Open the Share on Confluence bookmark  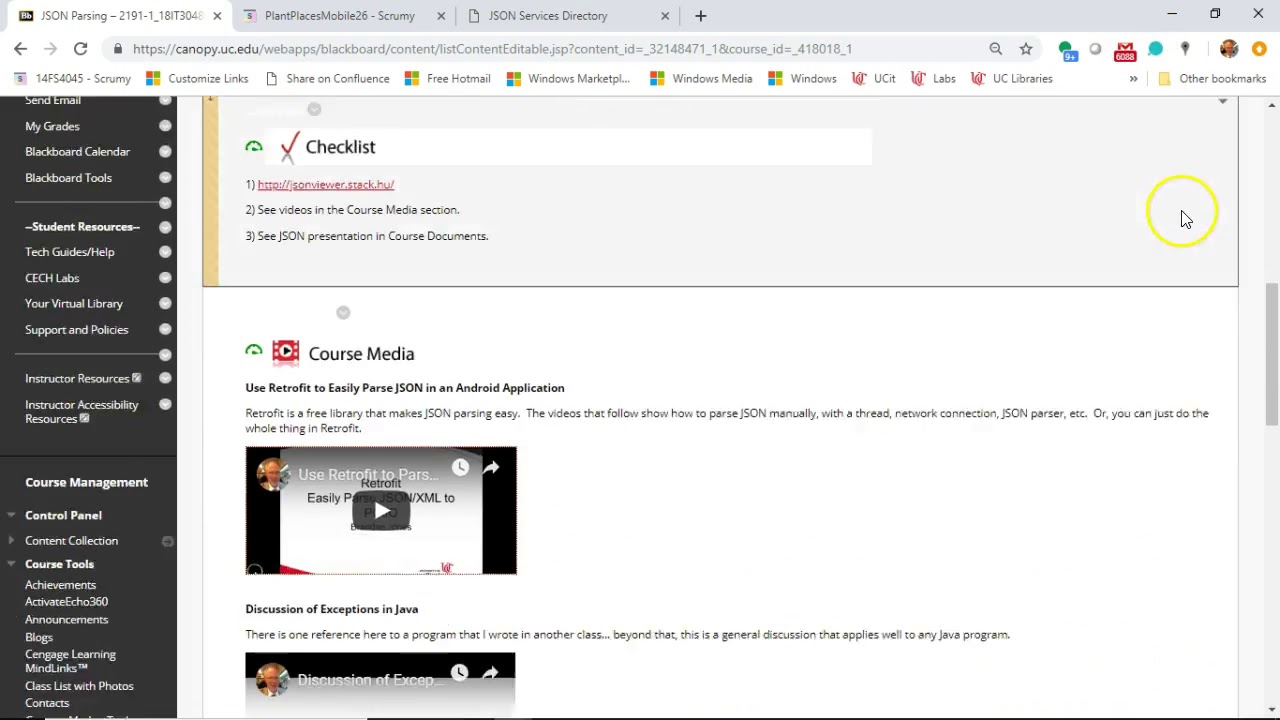327,78
